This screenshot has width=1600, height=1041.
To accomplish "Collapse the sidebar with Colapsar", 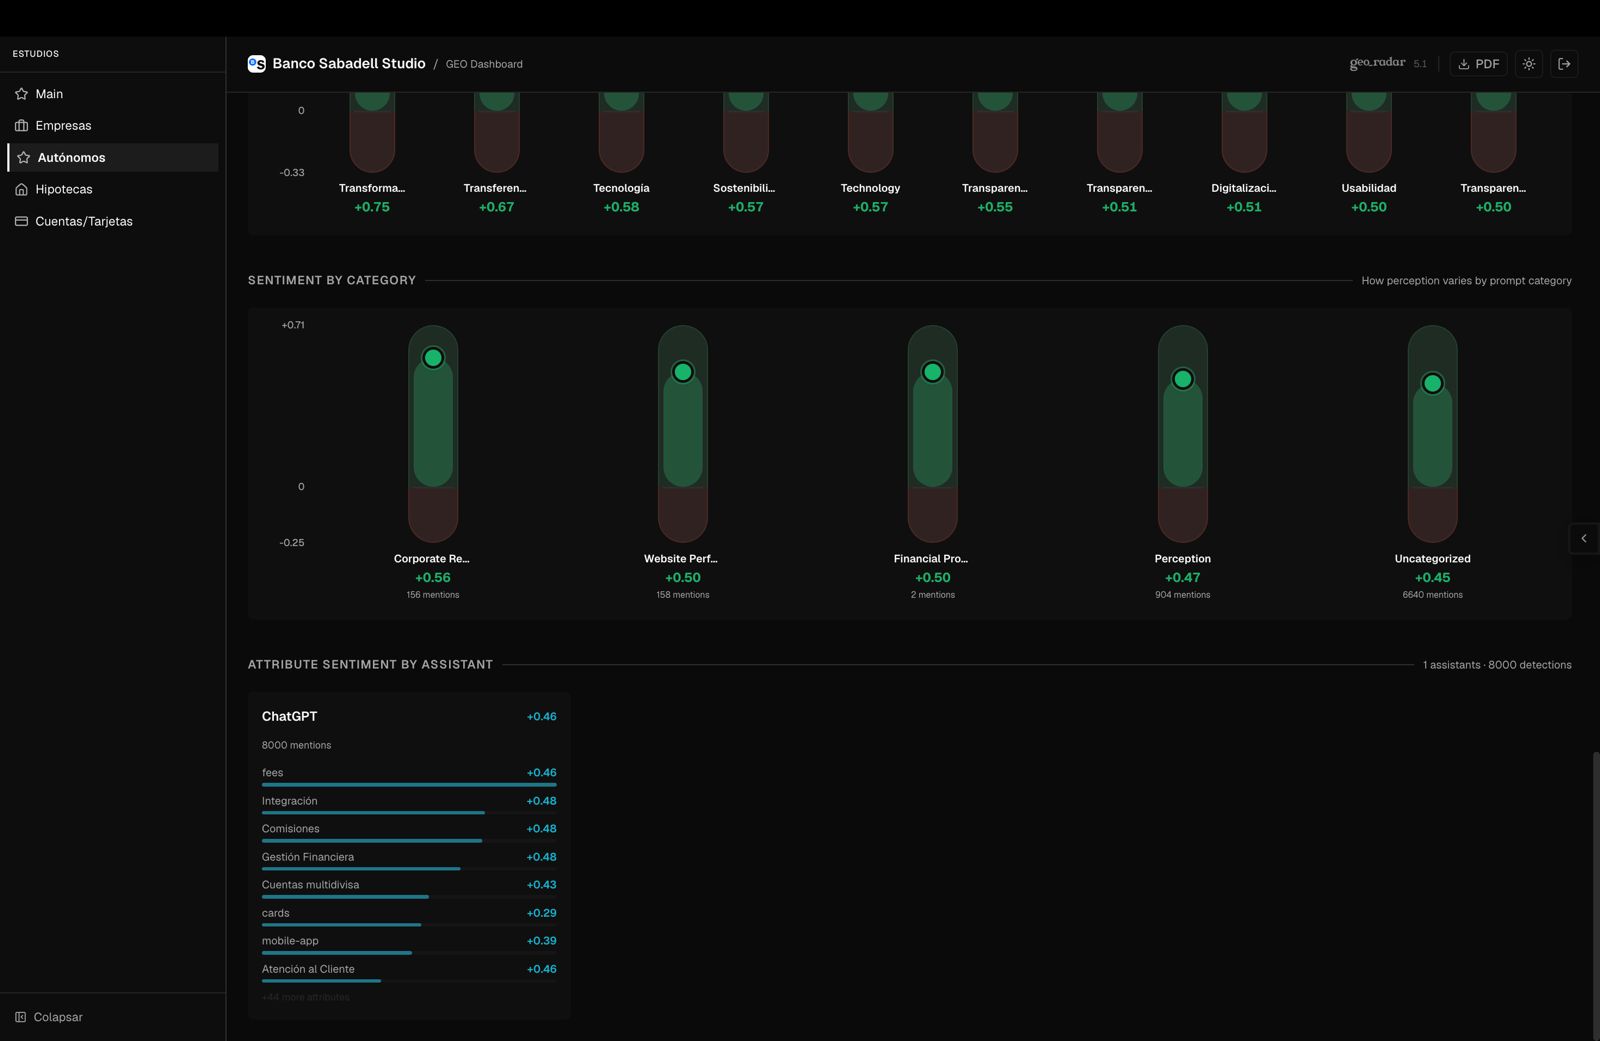I will 58,1017.
